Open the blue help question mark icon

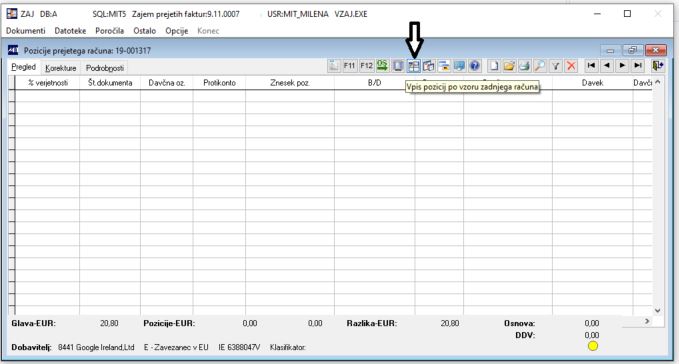tap(475, 66)
